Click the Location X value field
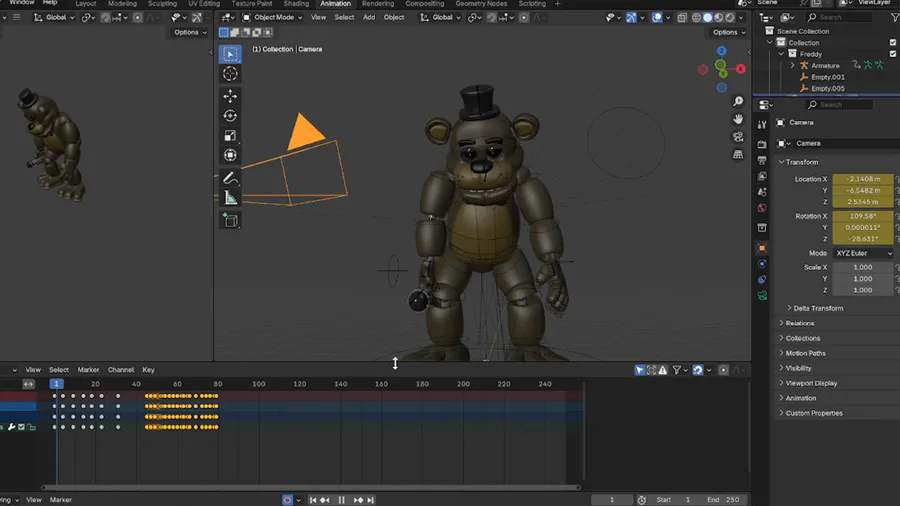The width and height of the screenshot is (900, 506). coord(862,179)
